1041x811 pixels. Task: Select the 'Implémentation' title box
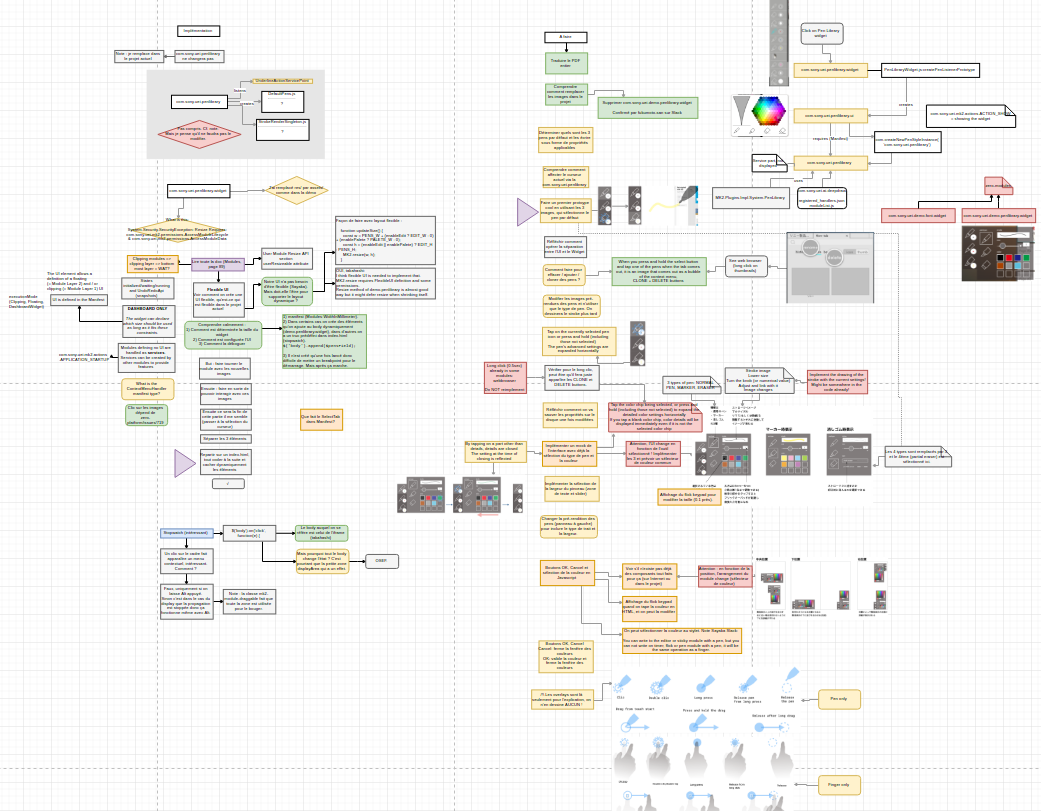[x=200, y=31]
